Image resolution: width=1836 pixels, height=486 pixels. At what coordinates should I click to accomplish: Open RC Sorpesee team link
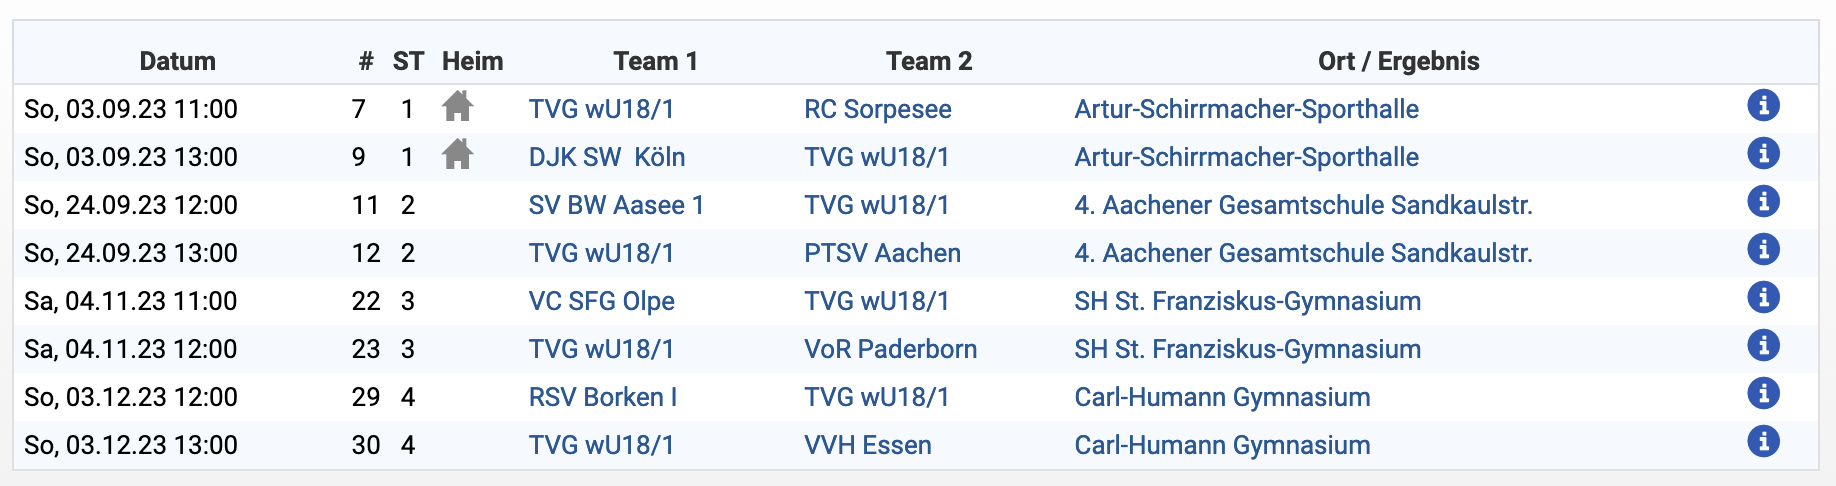coord(878,109)
